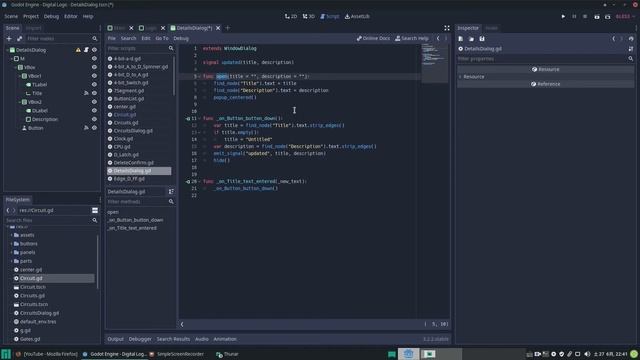This screenshot has width=640, height=360.
Task: Fold the _on_Button_button_down function at line 11
Action: [199, 118]
